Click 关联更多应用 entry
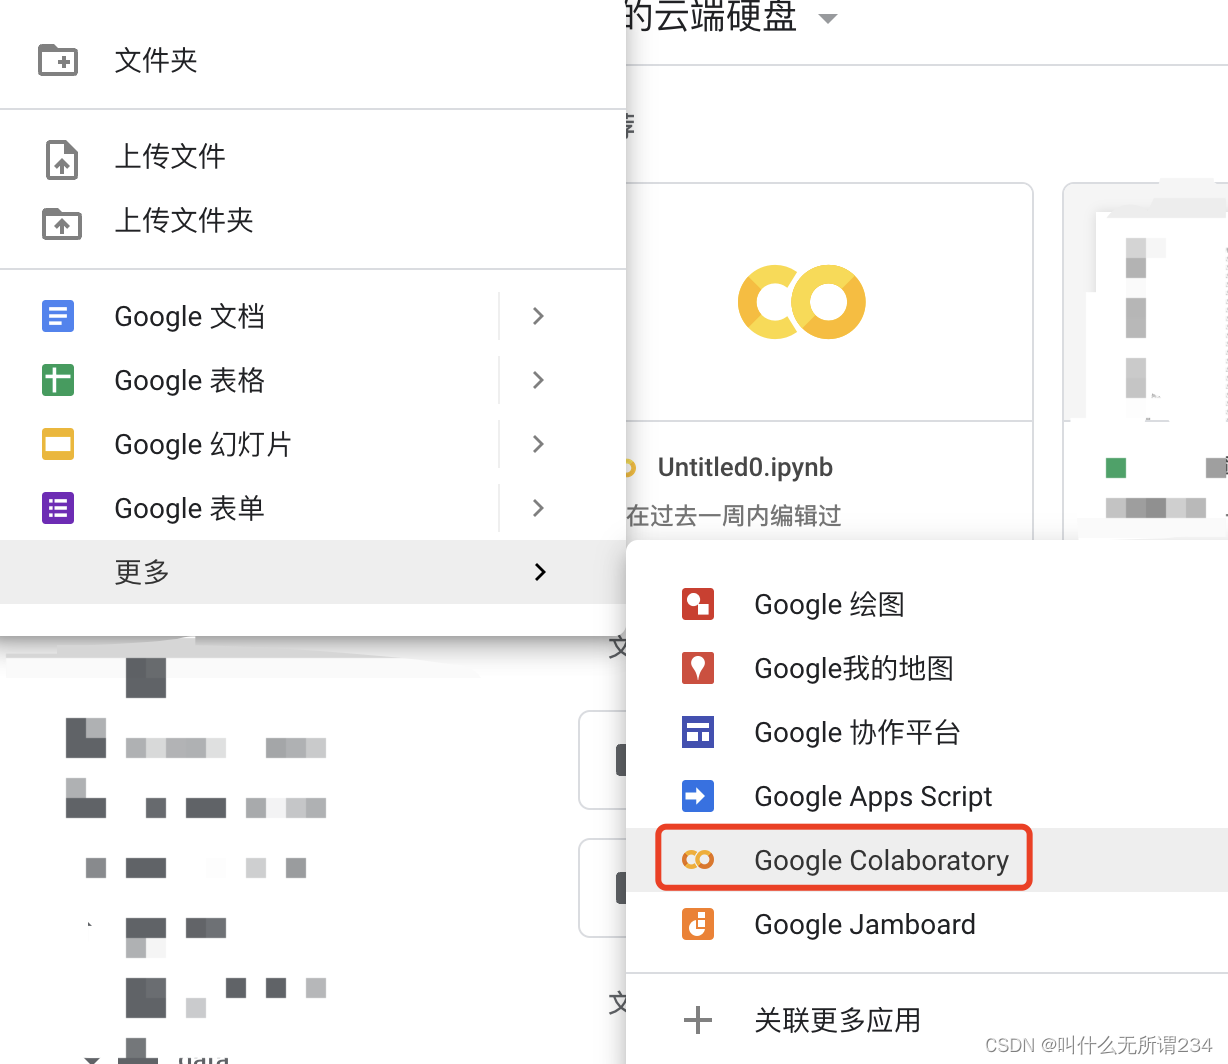 click(x=927, y=1020)
